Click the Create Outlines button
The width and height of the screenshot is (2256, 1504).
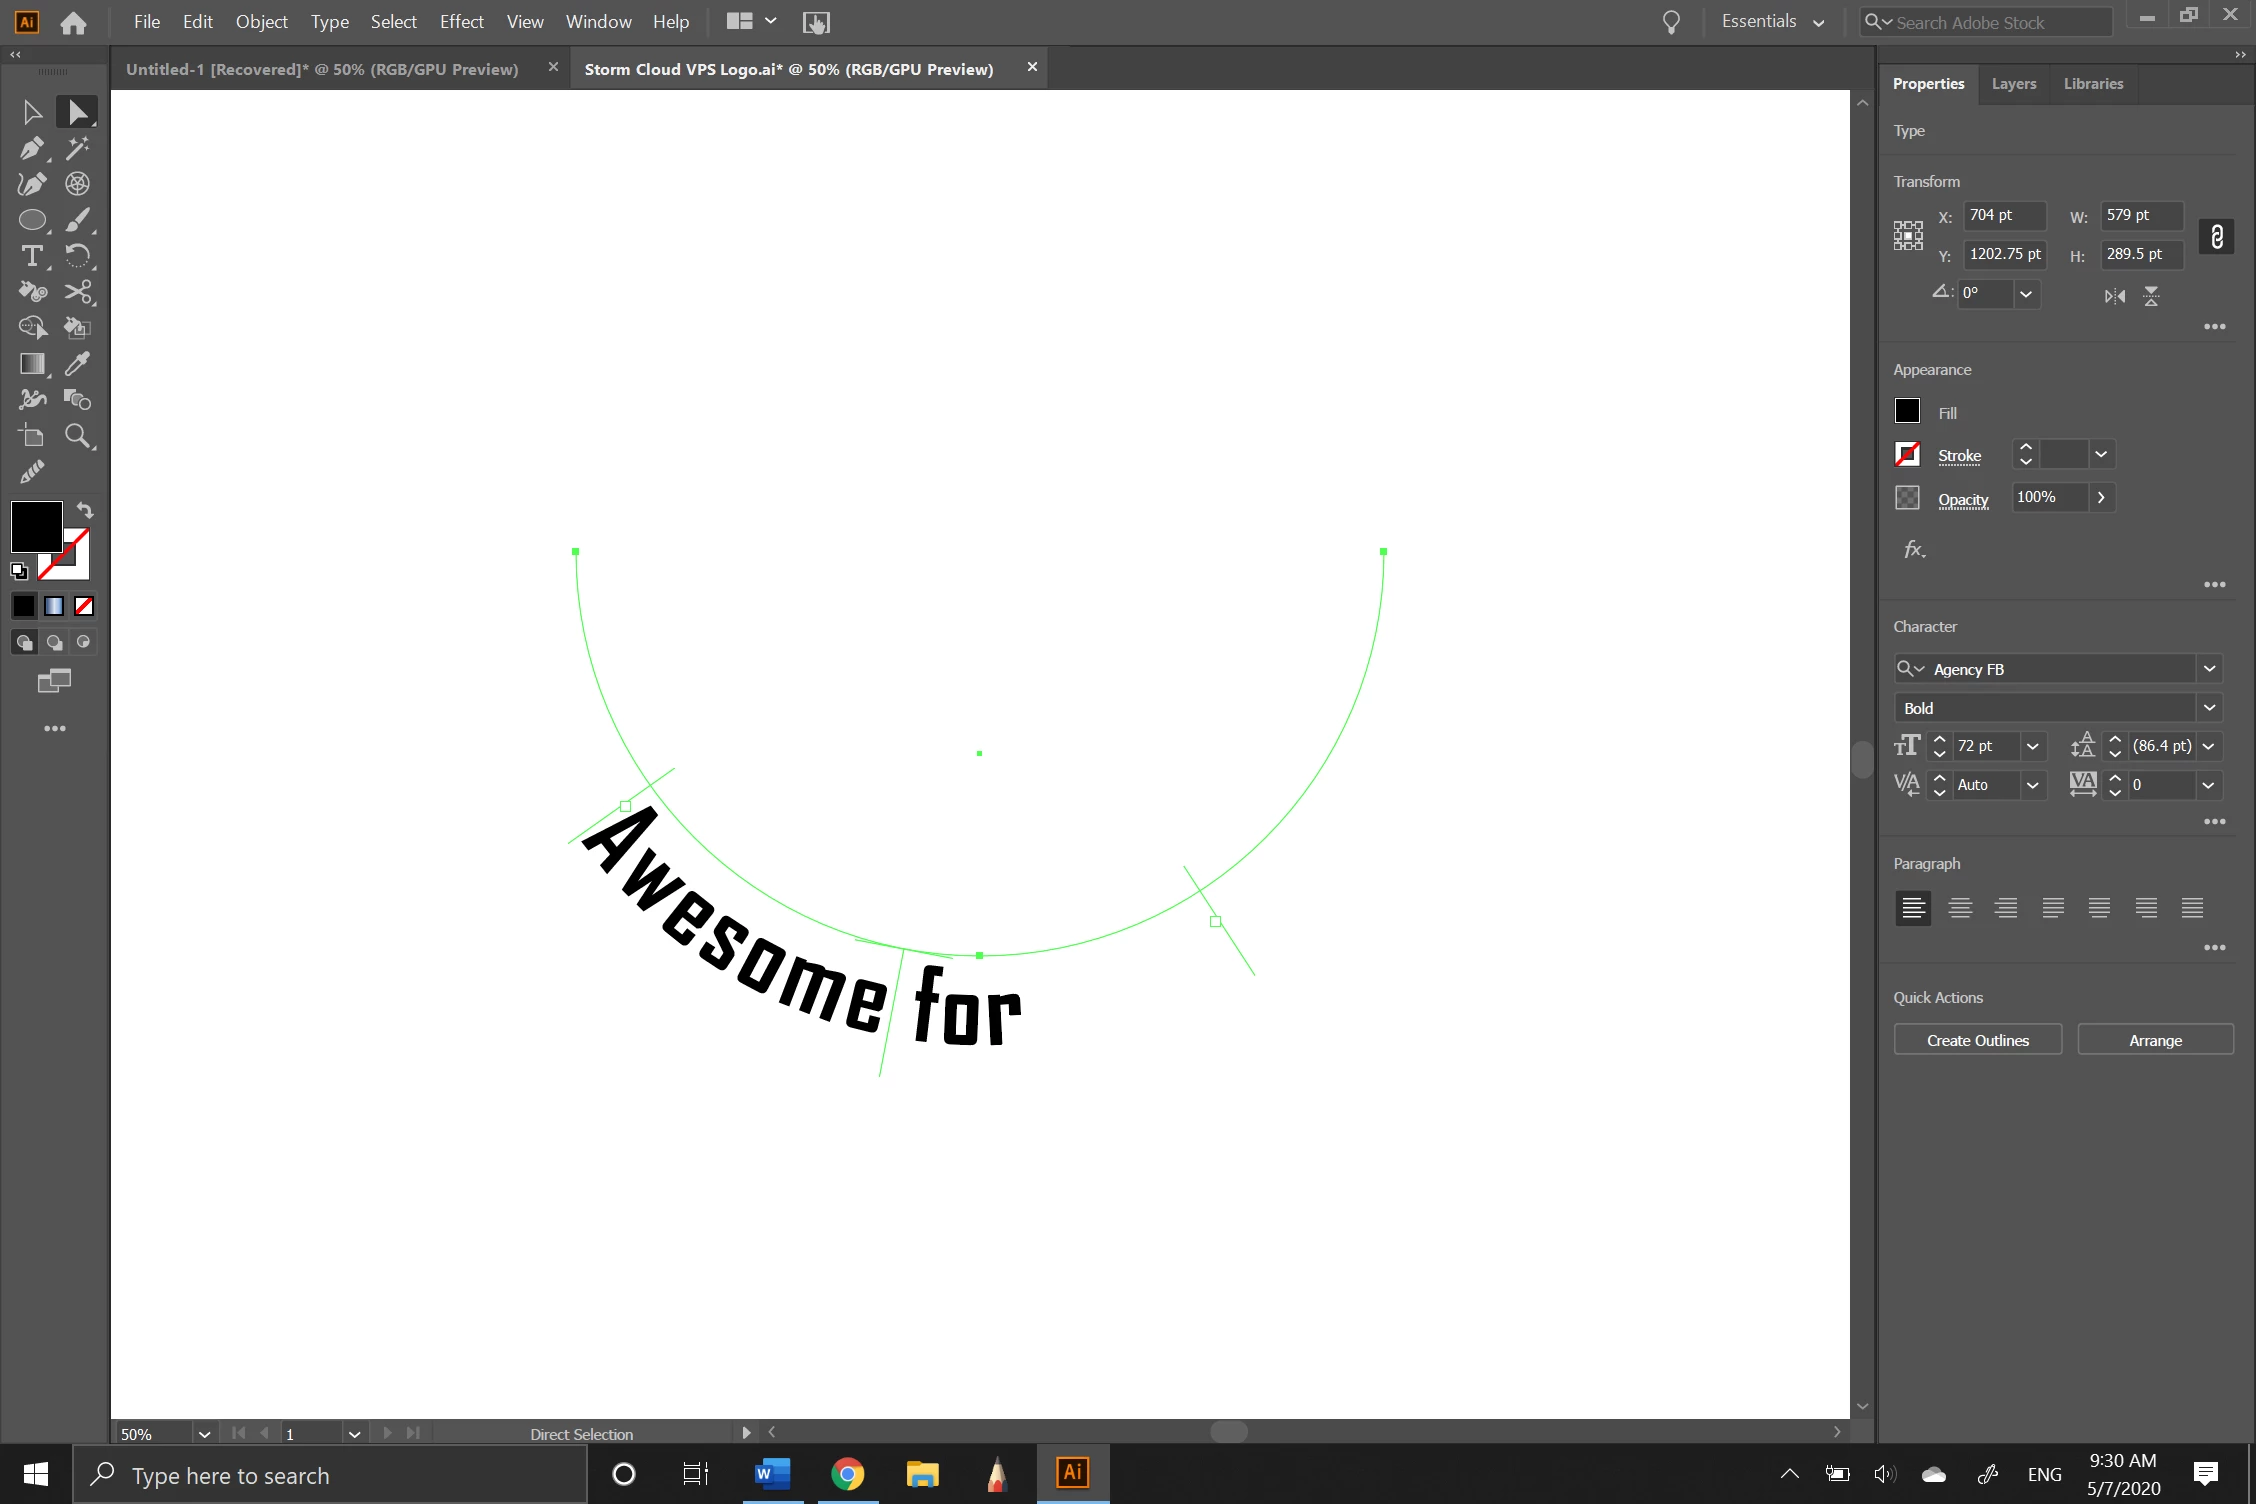(1977, 1040)
